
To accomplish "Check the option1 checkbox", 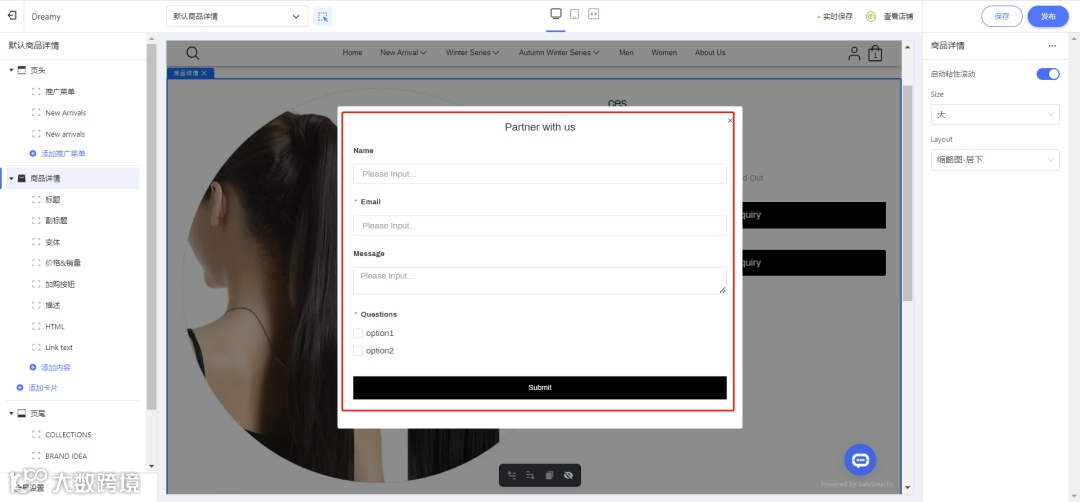I will click(357, 333).
